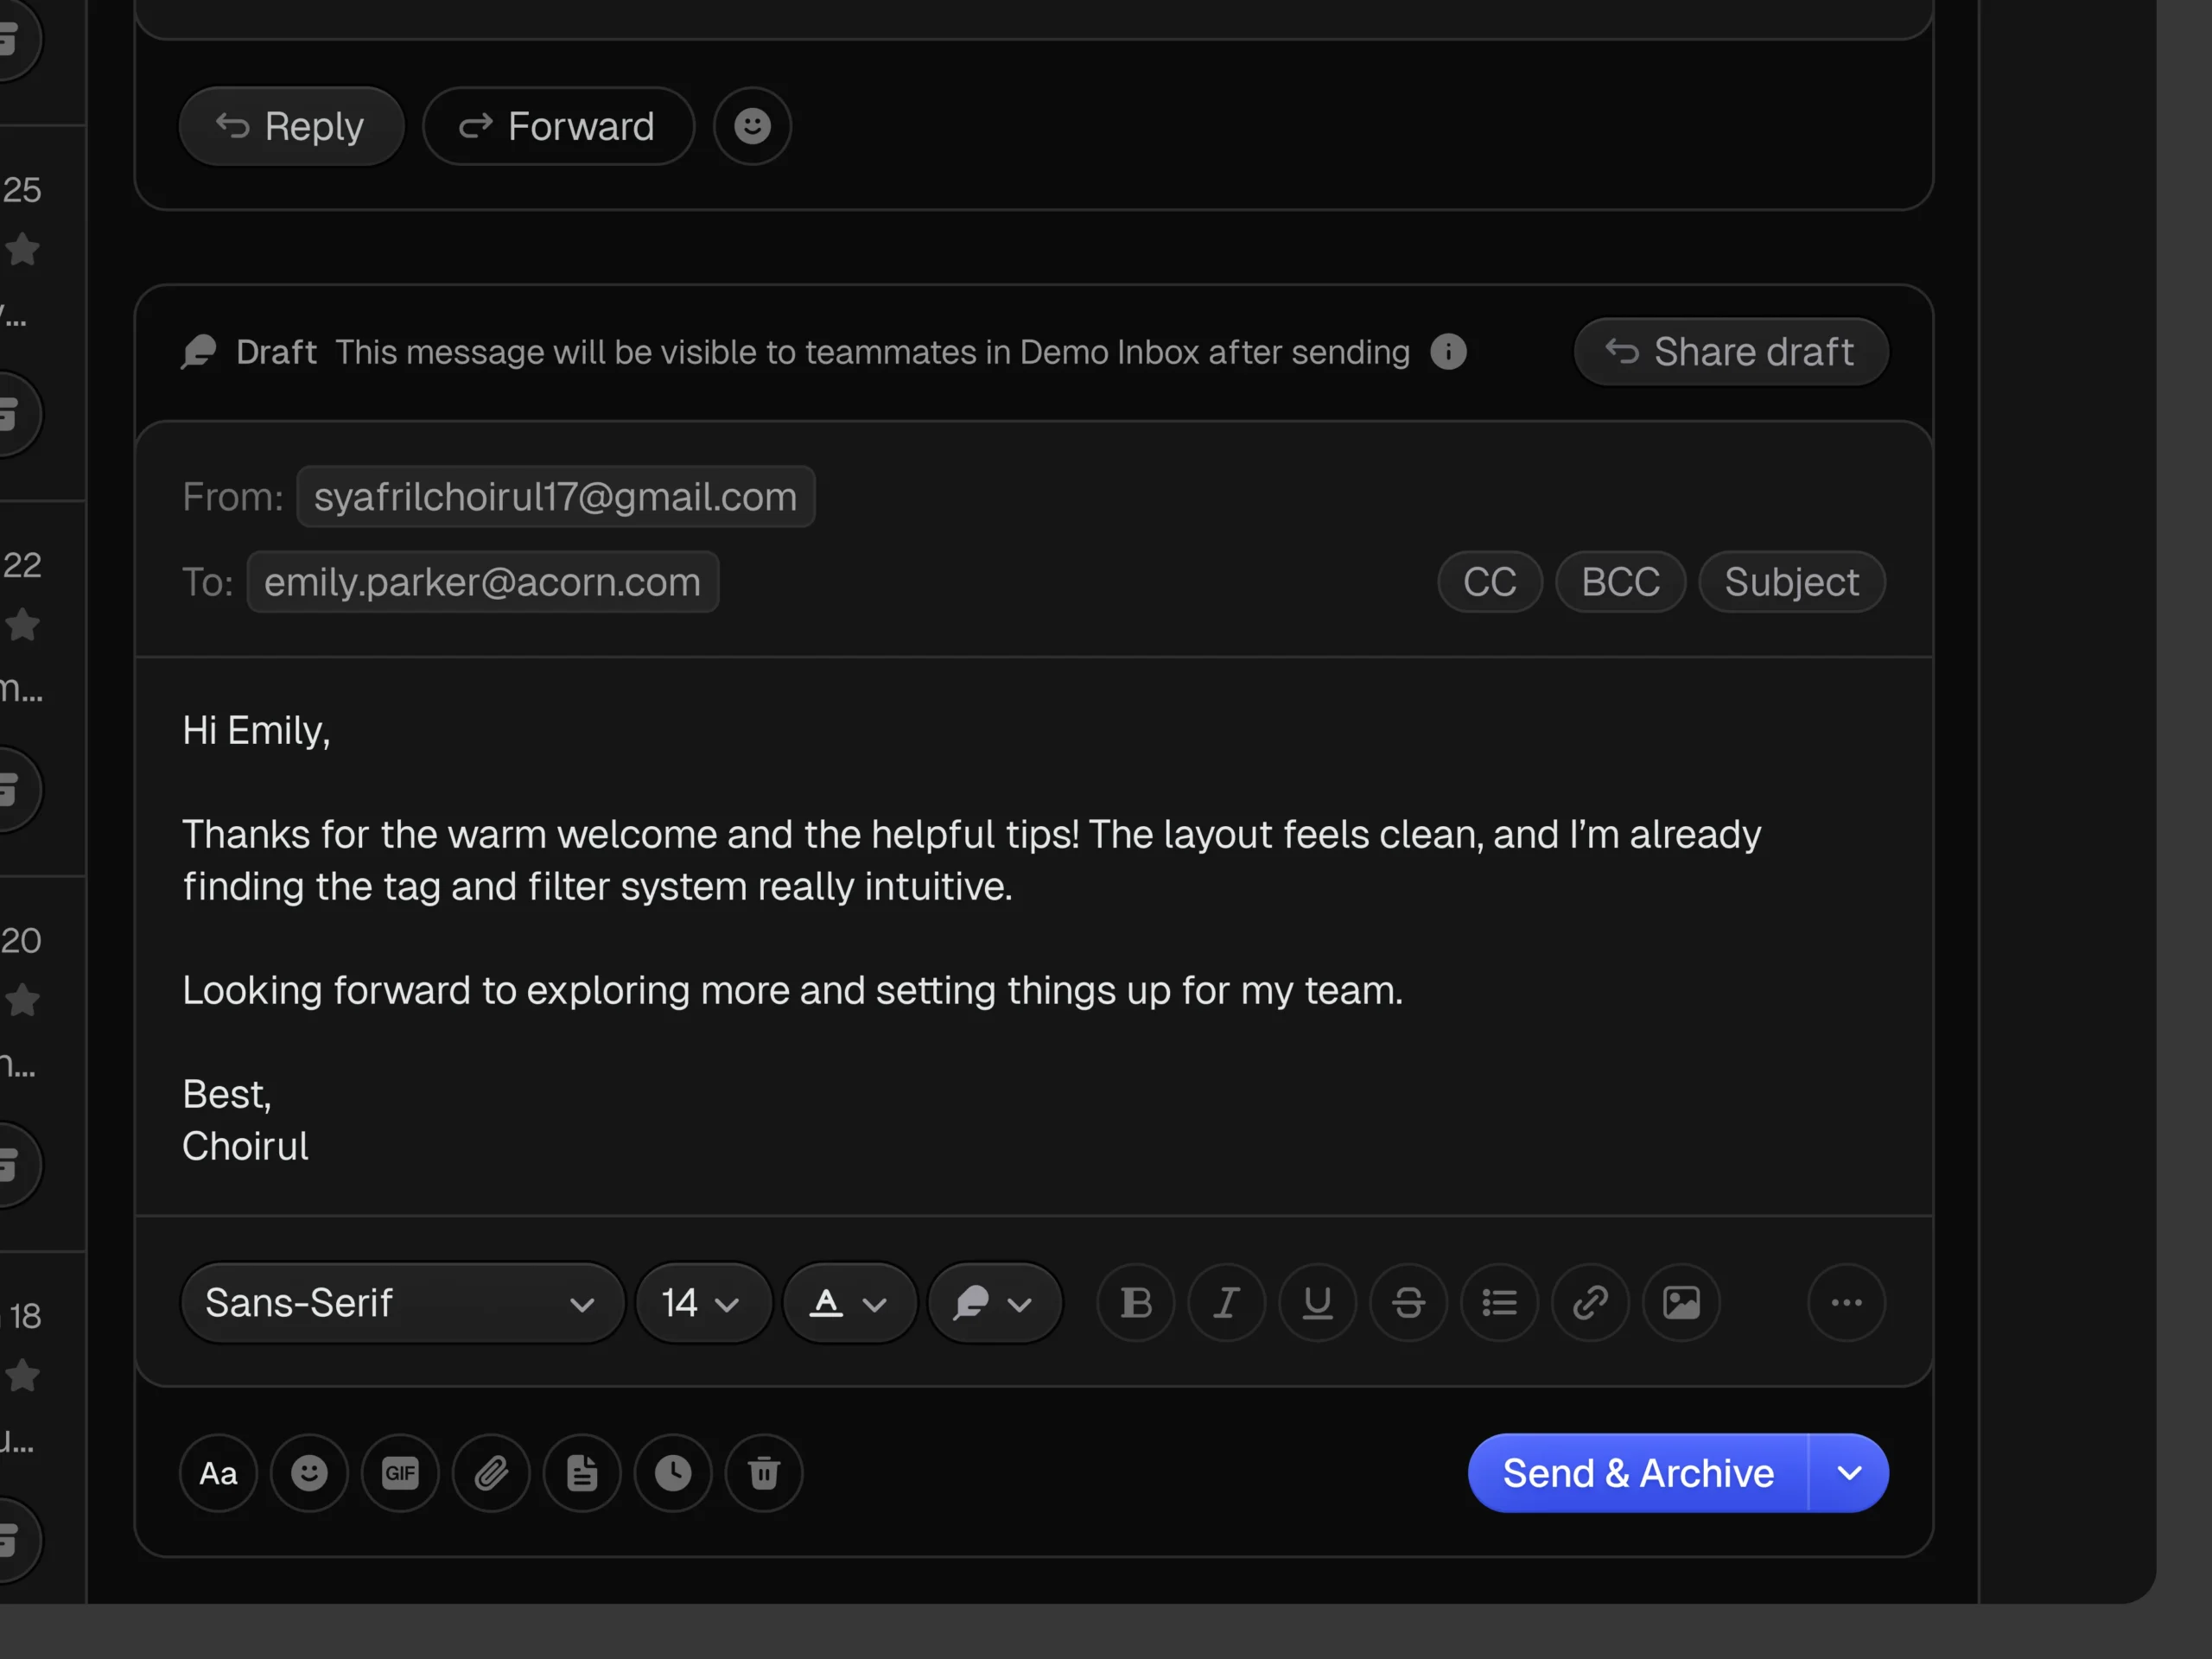
Task: Toggle underline formatting
Action: pyautogui.click(x=1318, y=1303)
